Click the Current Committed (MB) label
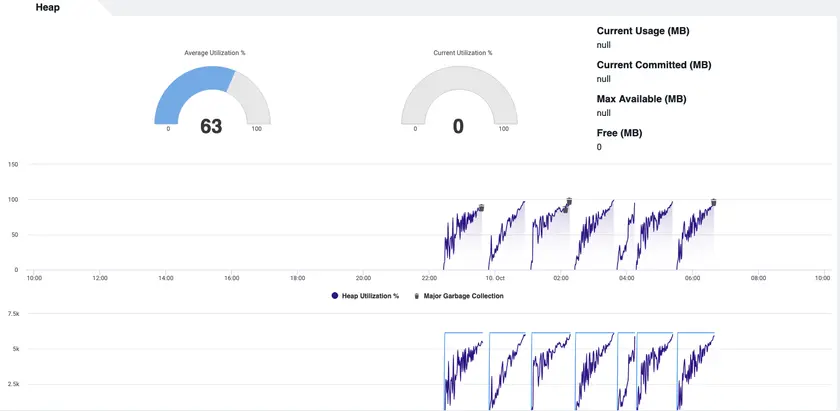Viewport: 840px width, 411px height. (x=653, y=65)
